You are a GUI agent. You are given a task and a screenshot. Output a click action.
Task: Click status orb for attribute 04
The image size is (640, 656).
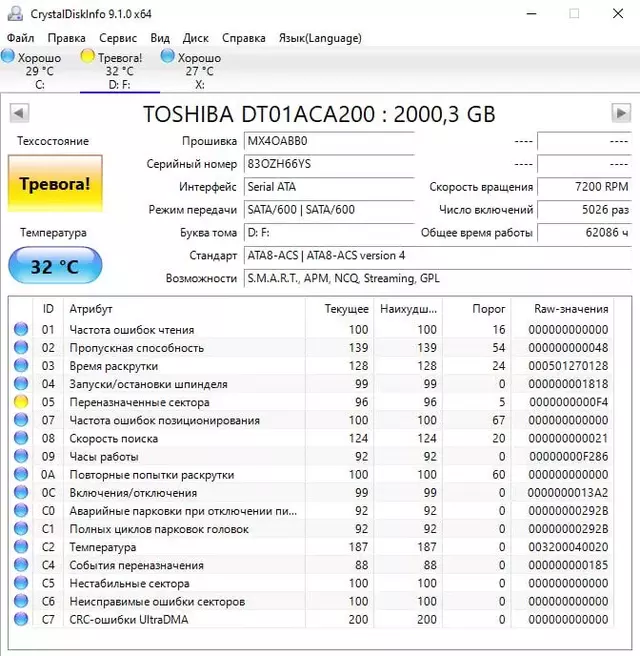[21, 384]
